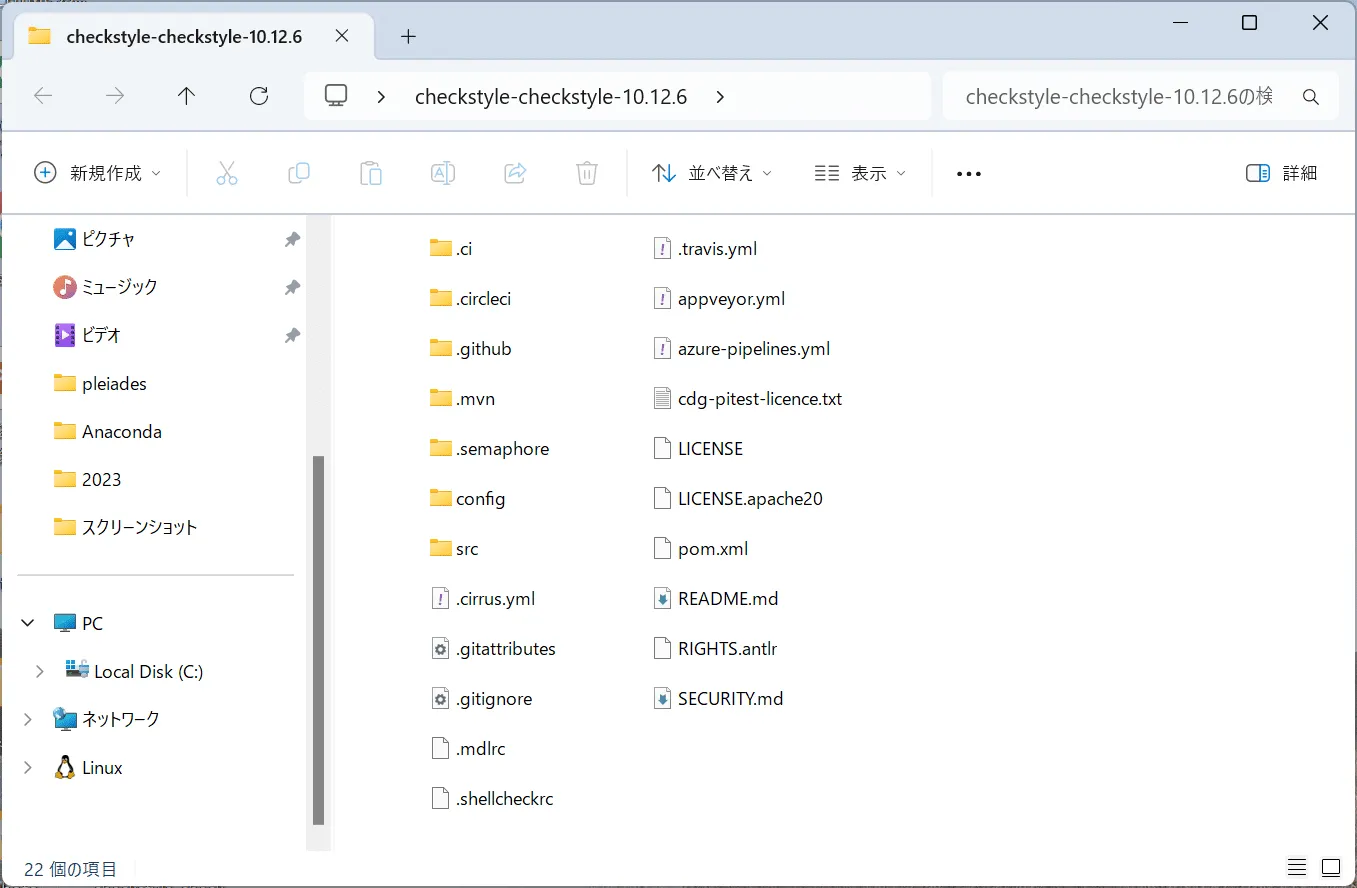Click the Cut scissors icon
This screenshot has height=888, width=1357.
click(x=227, y=173)
